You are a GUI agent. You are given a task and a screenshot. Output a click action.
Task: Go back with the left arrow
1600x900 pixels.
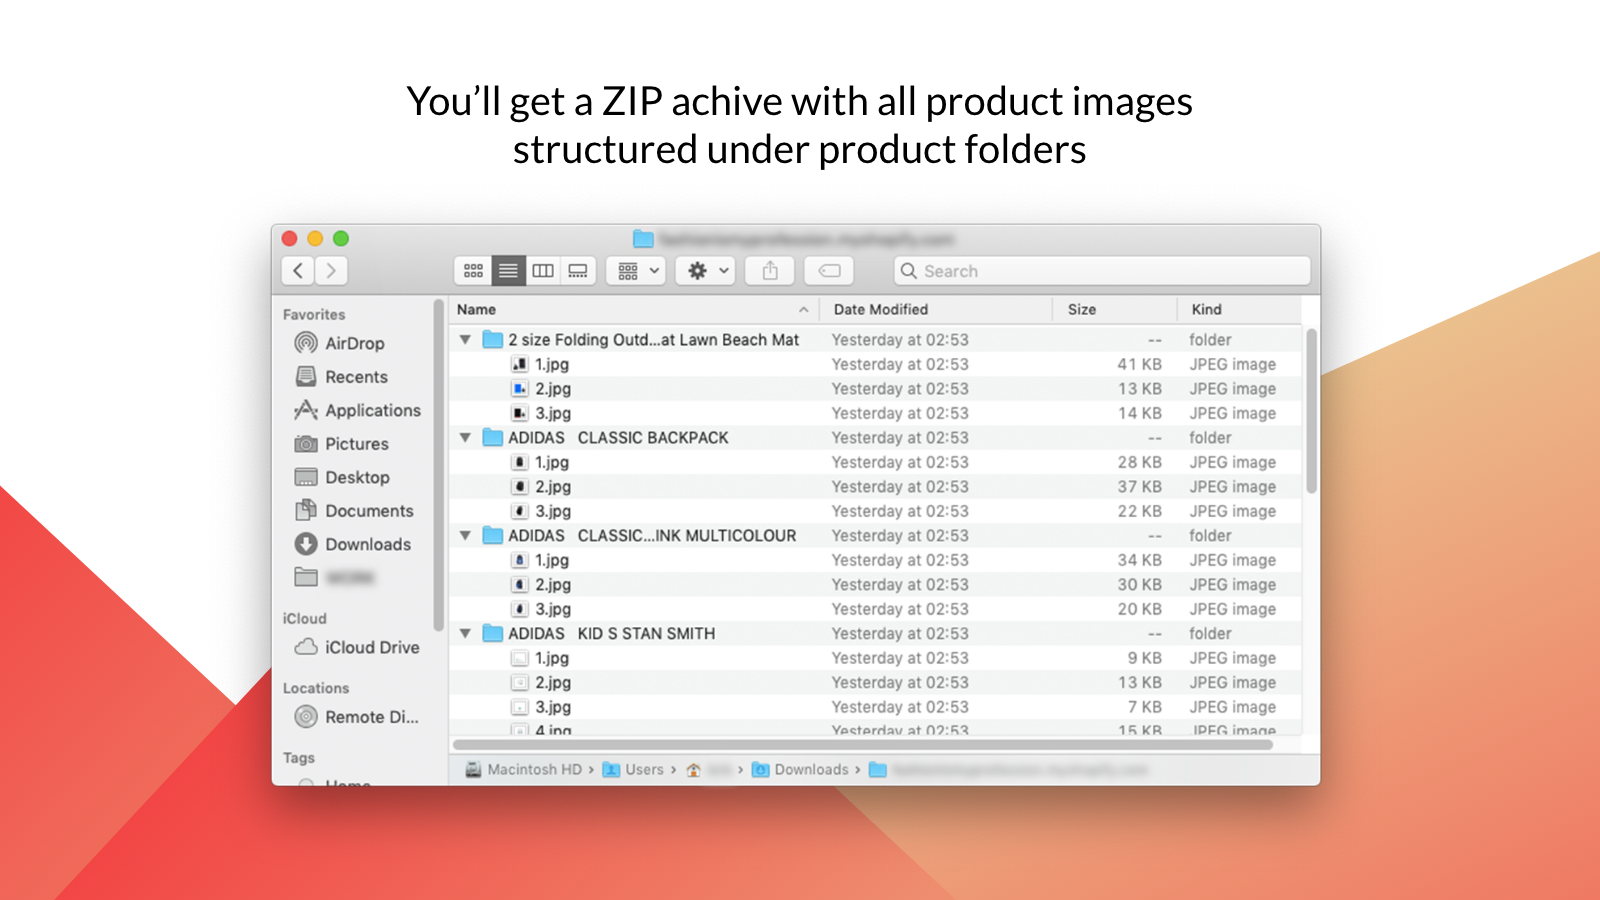(298, 271)
